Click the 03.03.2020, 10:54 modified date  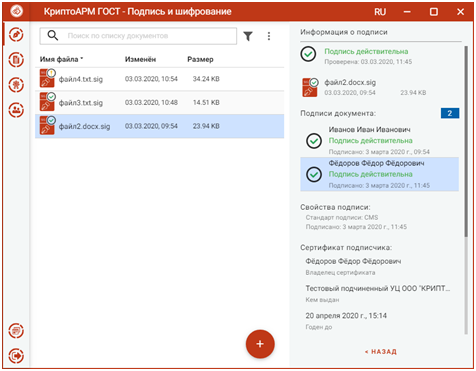coord(151,79)
